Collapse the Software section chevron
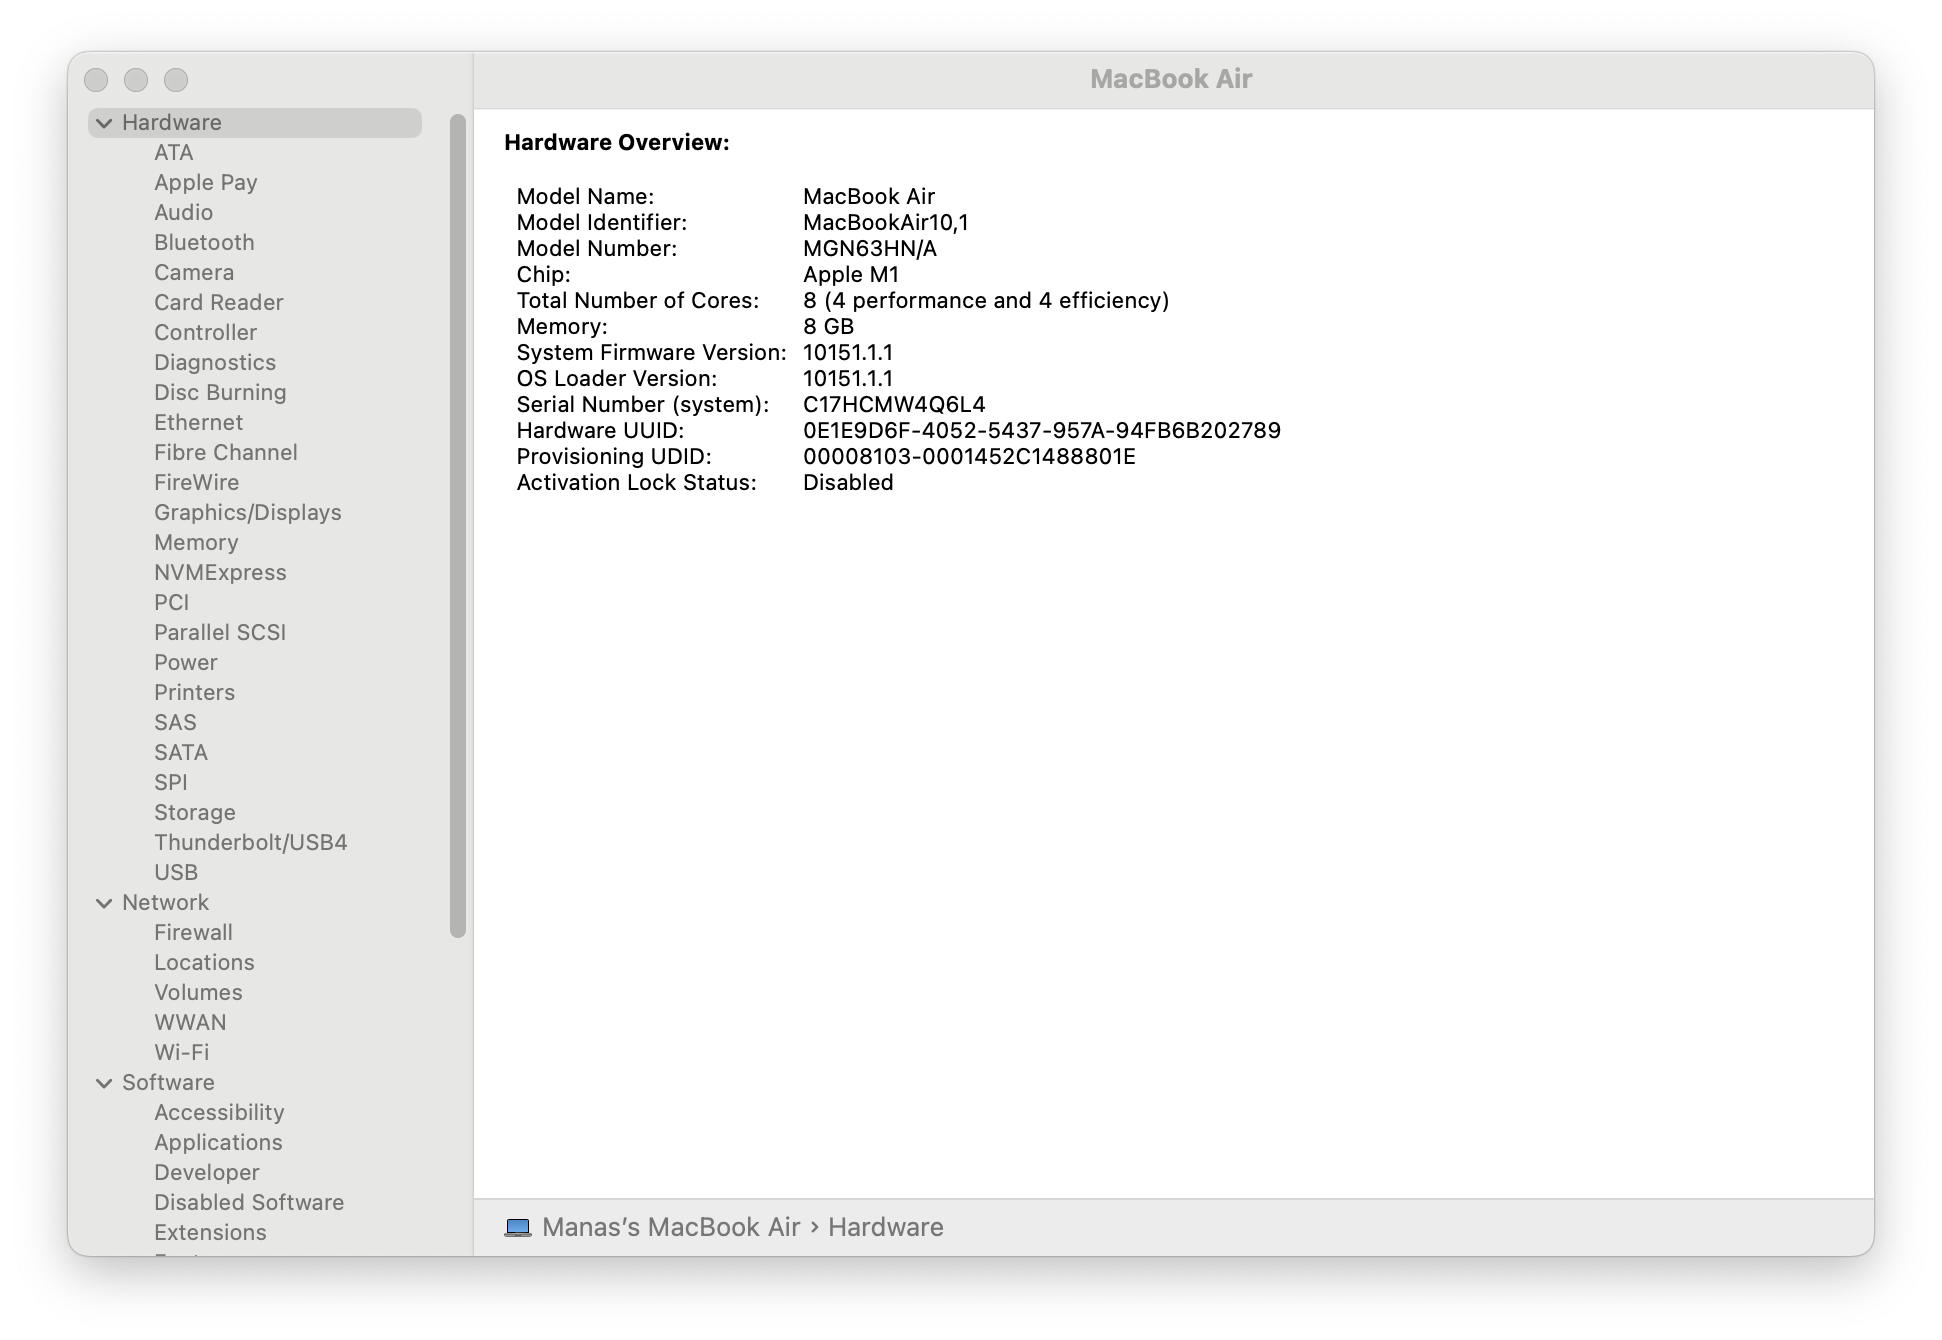Image resolution: width=1942 pixels, height=1340 pixels. (104, 1083)
